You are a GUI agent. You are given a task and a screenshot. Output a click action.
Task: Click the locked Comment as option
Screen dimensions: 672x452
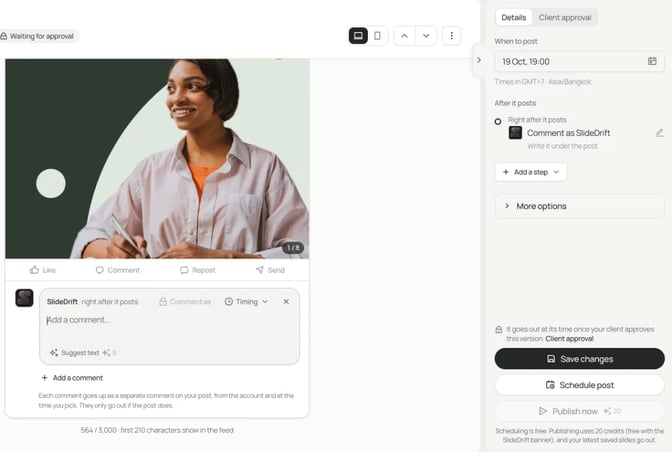[185, 302]
